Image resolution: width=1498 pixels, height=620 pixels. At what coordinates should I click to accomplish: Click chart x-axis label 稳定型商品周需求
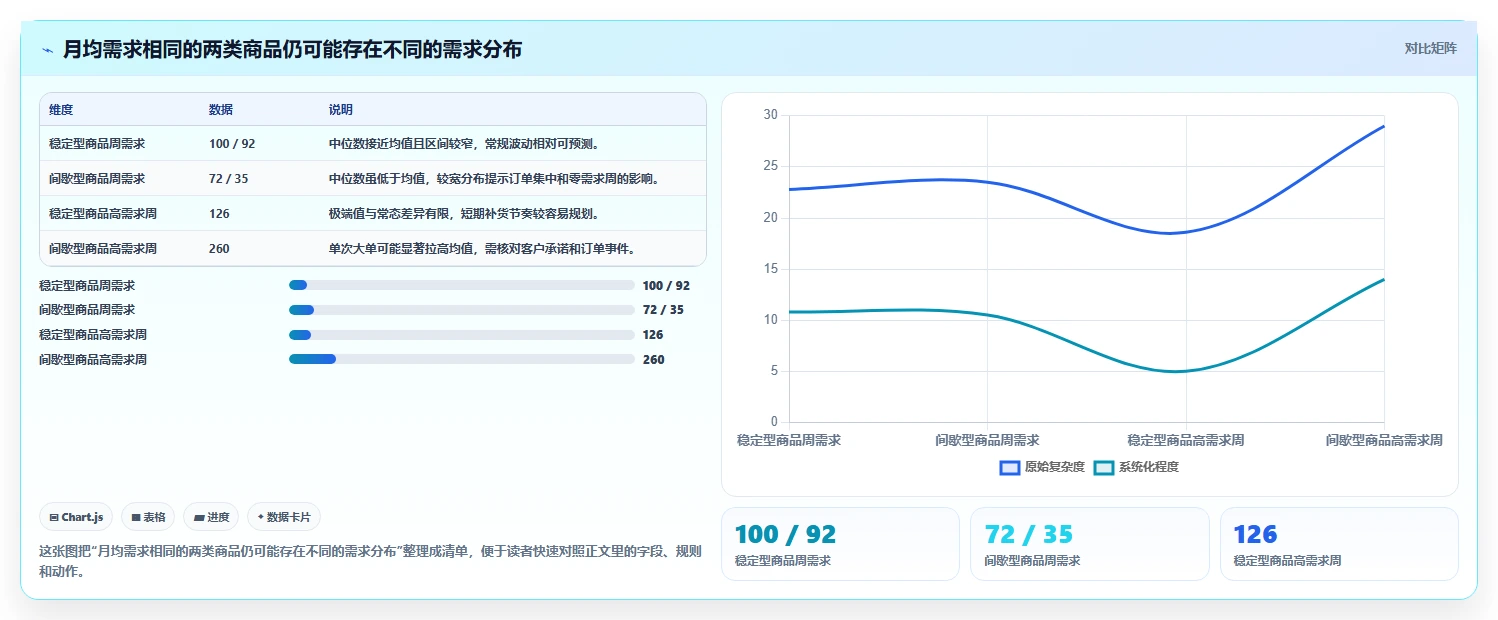tap(789, 440)
